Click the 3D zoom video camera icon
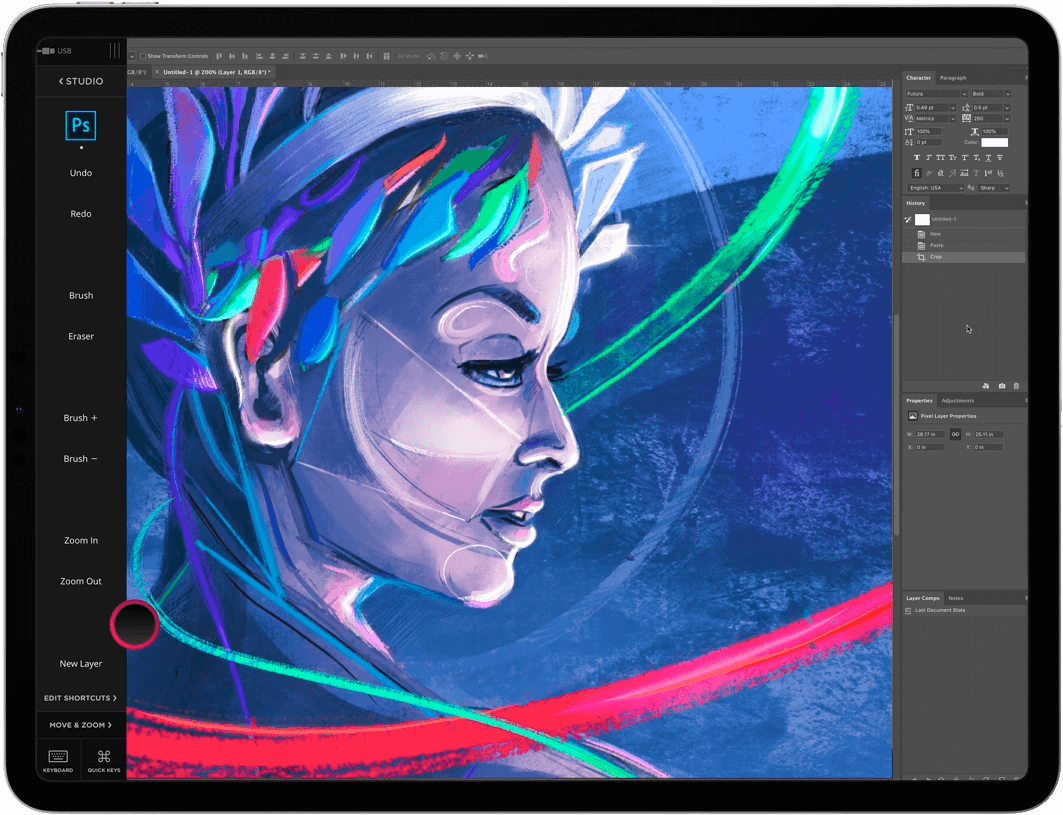1063x815 pixels. [483, 56]
